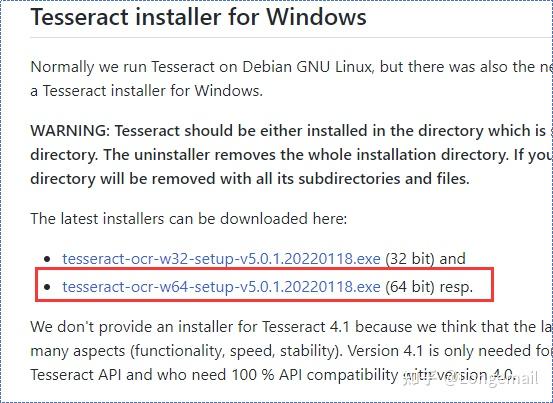Viewport: 553px width, 403px height.
Task: Click the bold 'WARNING:' word
Action: (x=70, y=131)
